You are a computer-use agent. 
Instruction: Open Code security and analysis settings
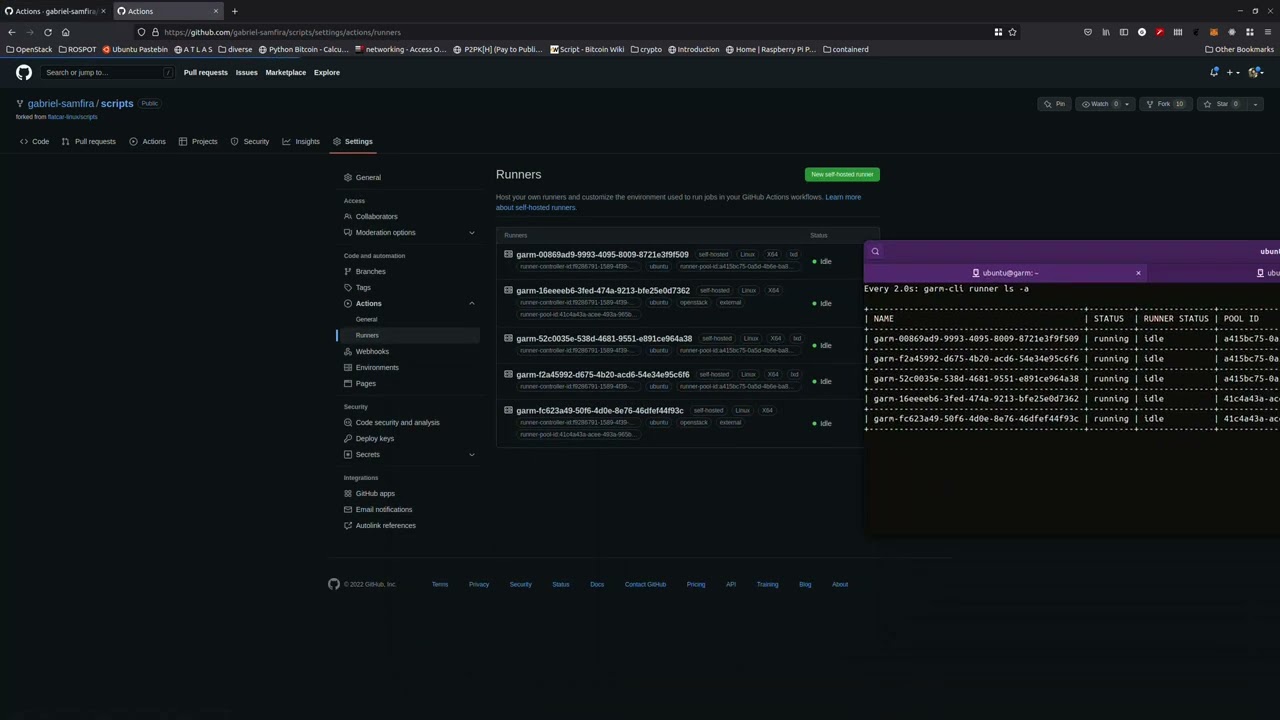(397, 423)
